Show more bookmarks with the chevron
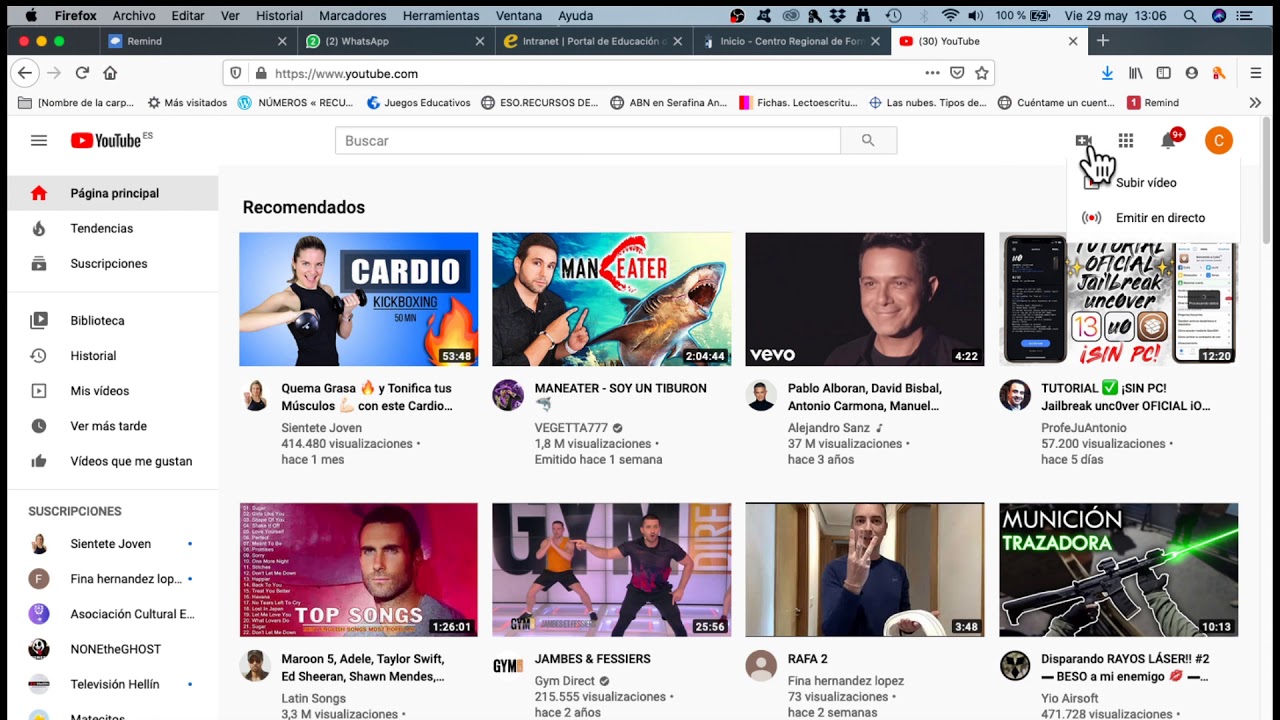 (x=1255, y=102)
